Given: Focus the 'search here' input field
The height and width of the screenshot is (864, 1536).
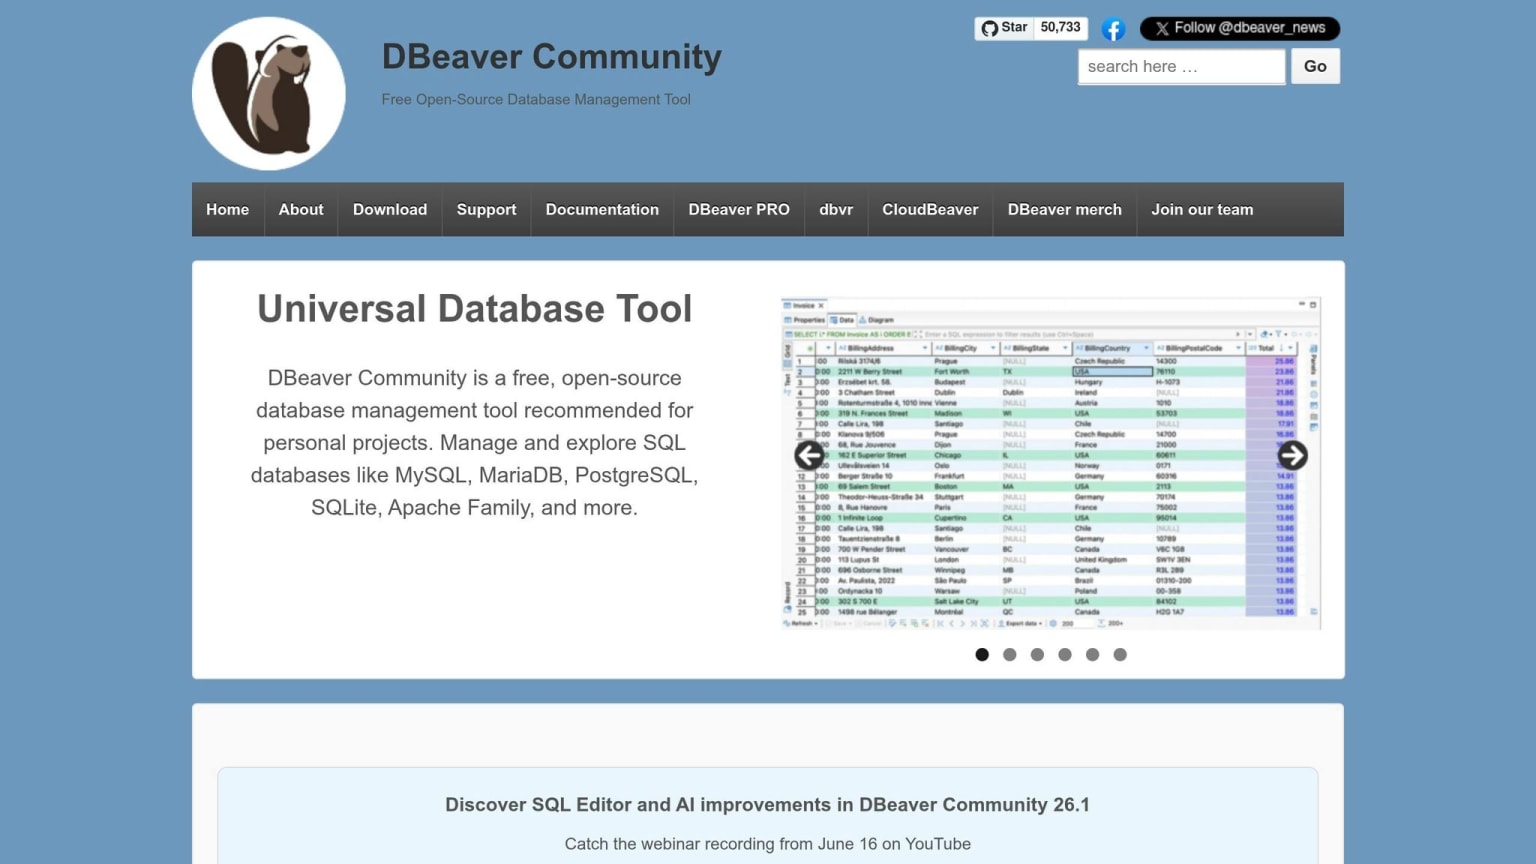Looking at the screenshot, I should click(x=1181, y=66).
